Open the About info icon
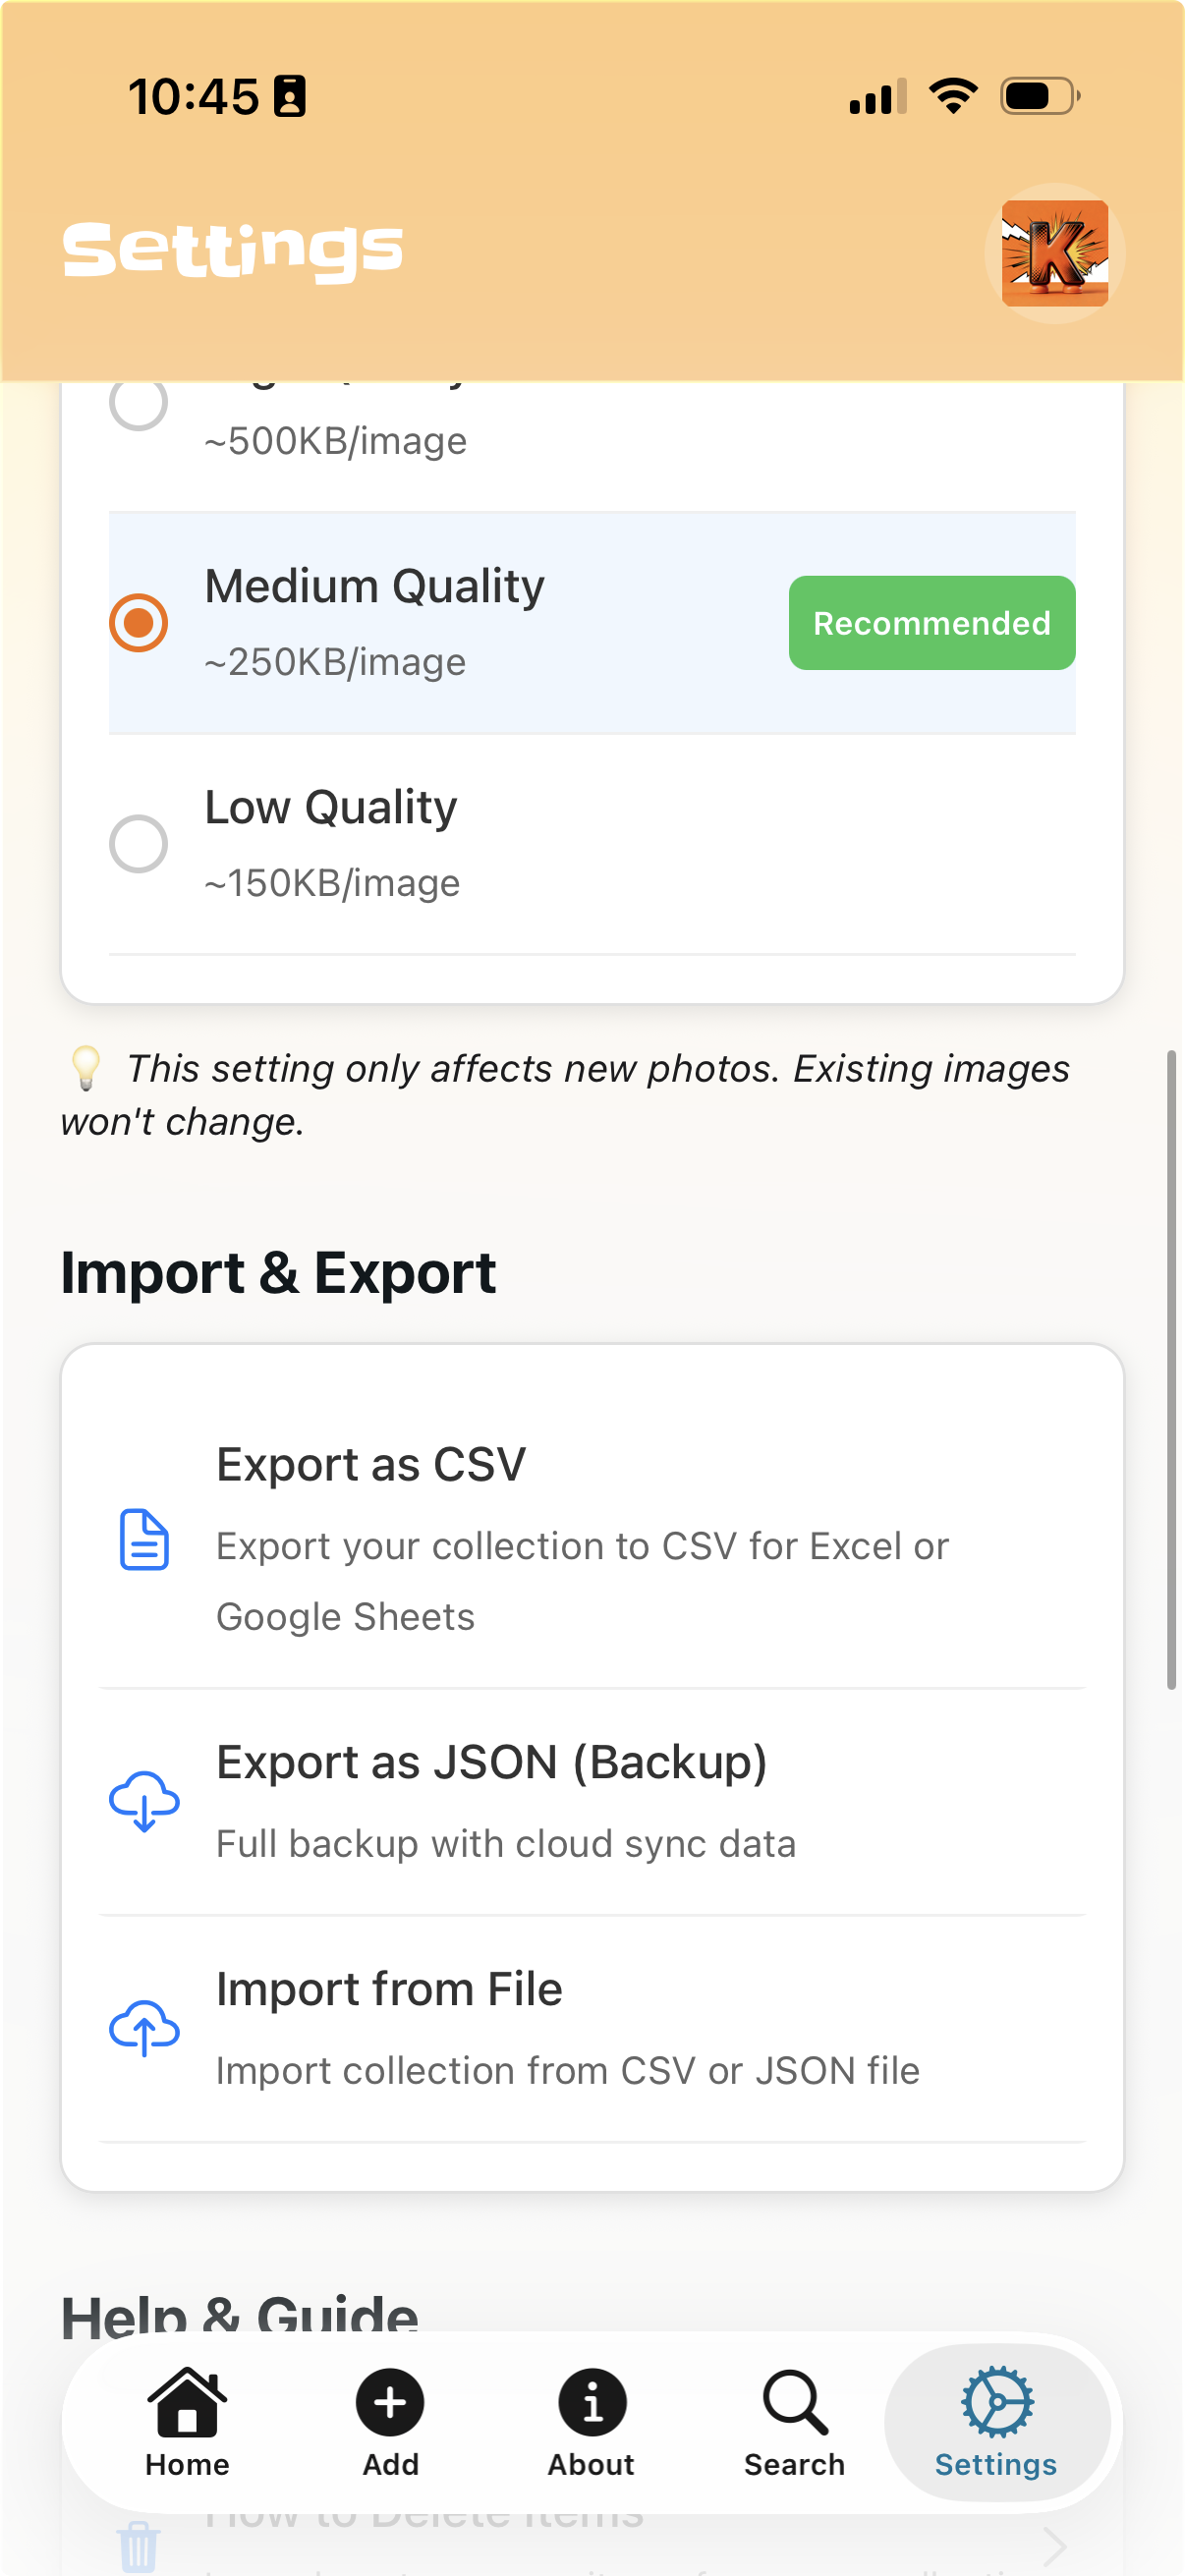The height and width of the screenshot is (2576, 1185). pos(592,2402)
